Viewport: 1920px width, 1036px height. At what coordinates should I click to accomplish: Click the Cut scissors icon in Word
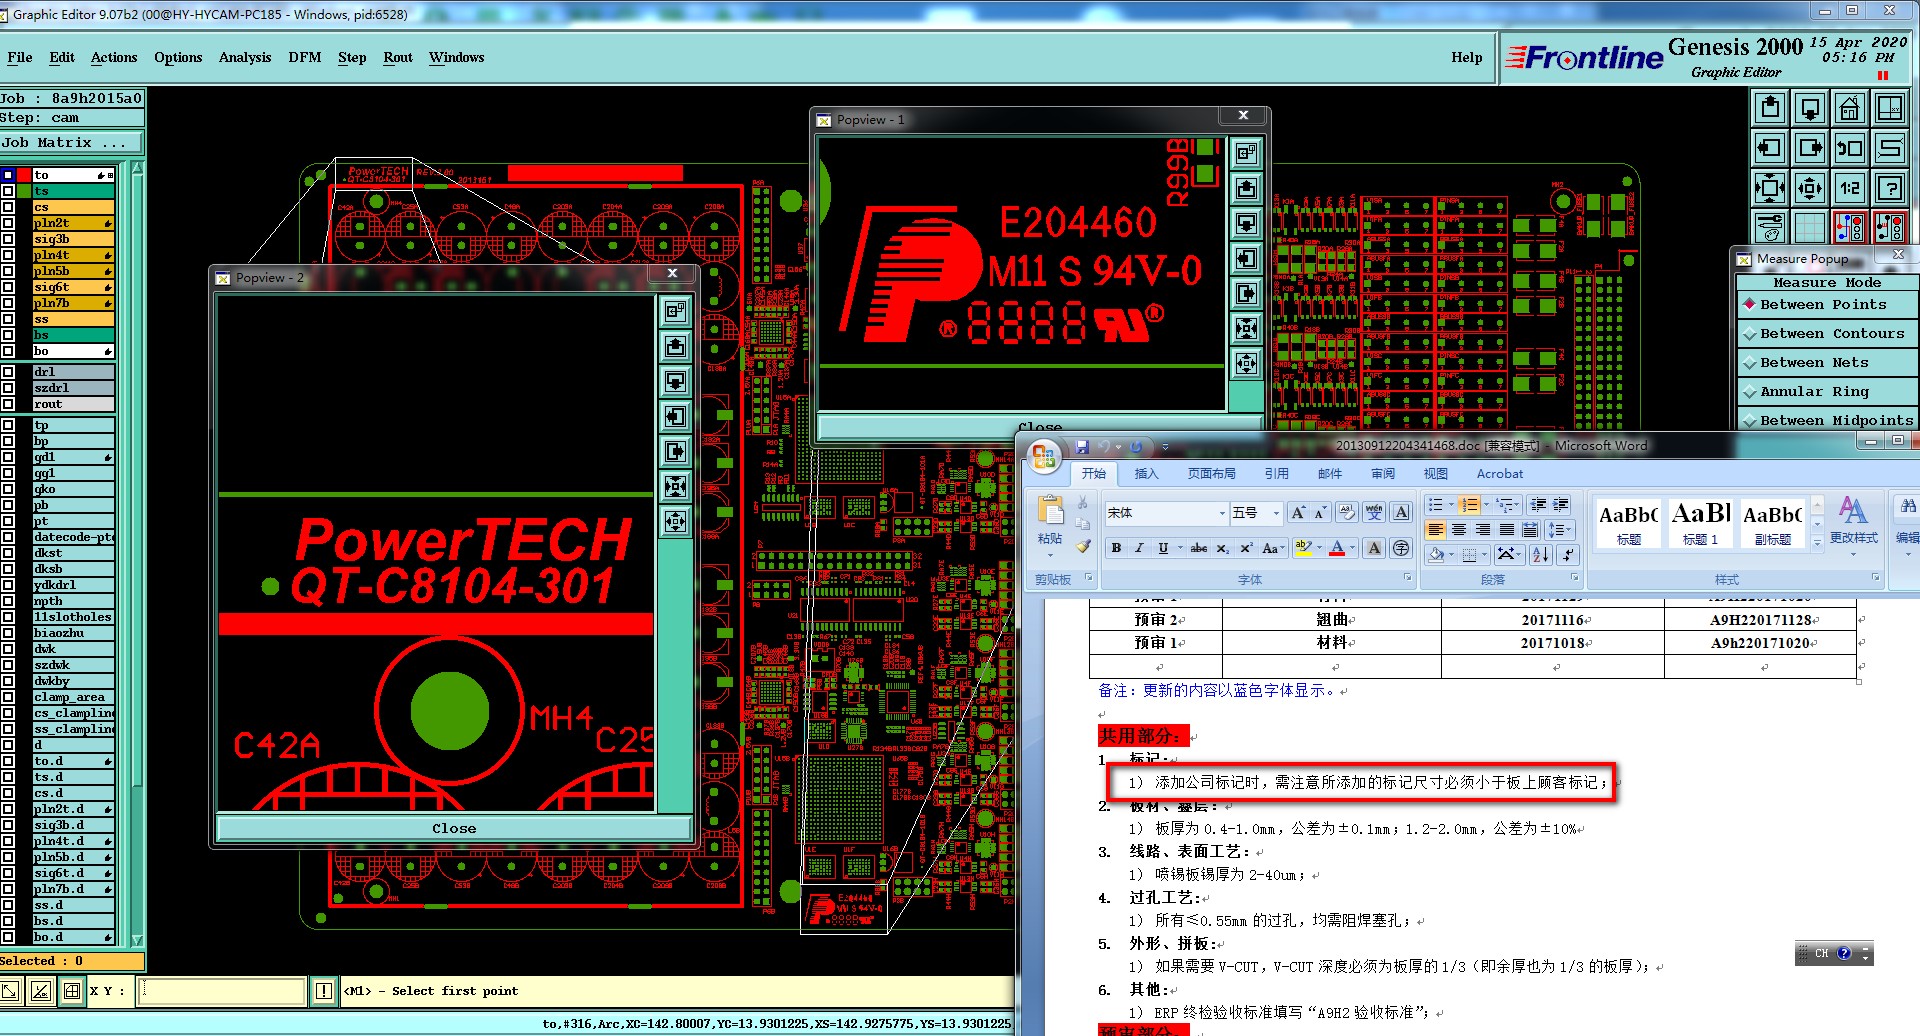click(1083, 502)
